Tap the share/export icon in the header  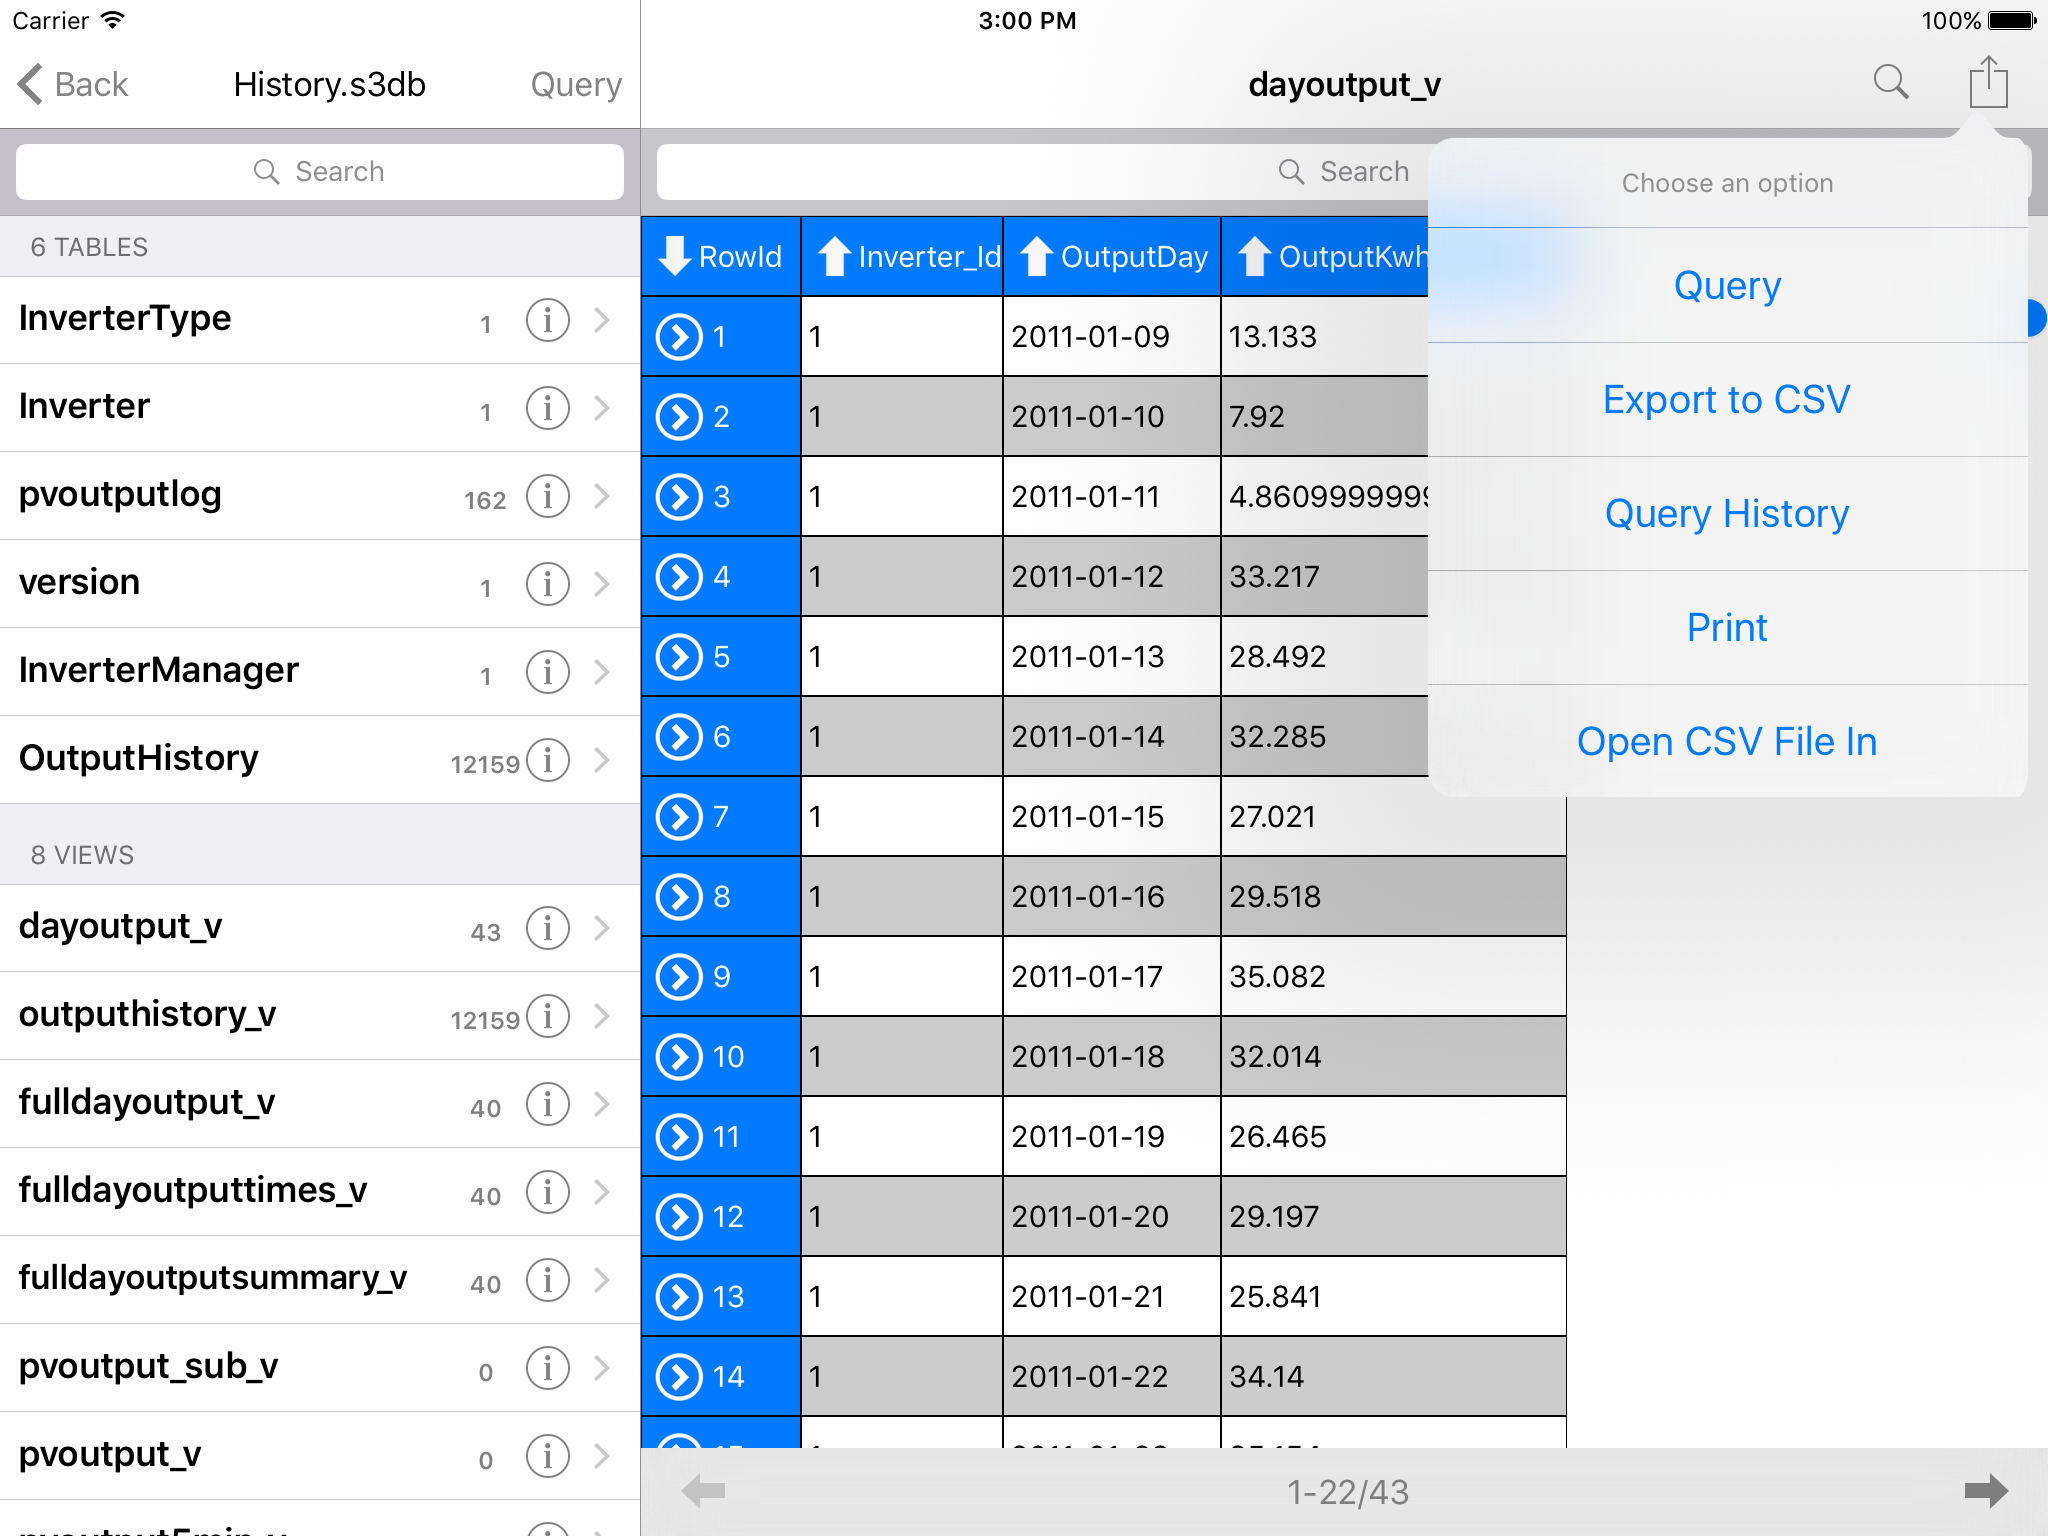(x=1988, y=82)
